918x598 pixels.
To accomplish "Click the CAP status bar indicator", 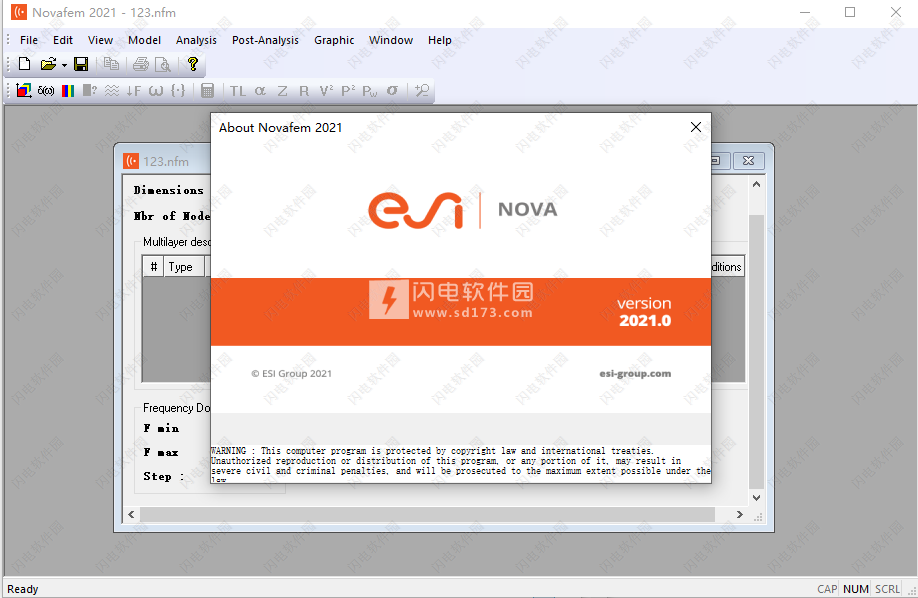I will [827, 589].
